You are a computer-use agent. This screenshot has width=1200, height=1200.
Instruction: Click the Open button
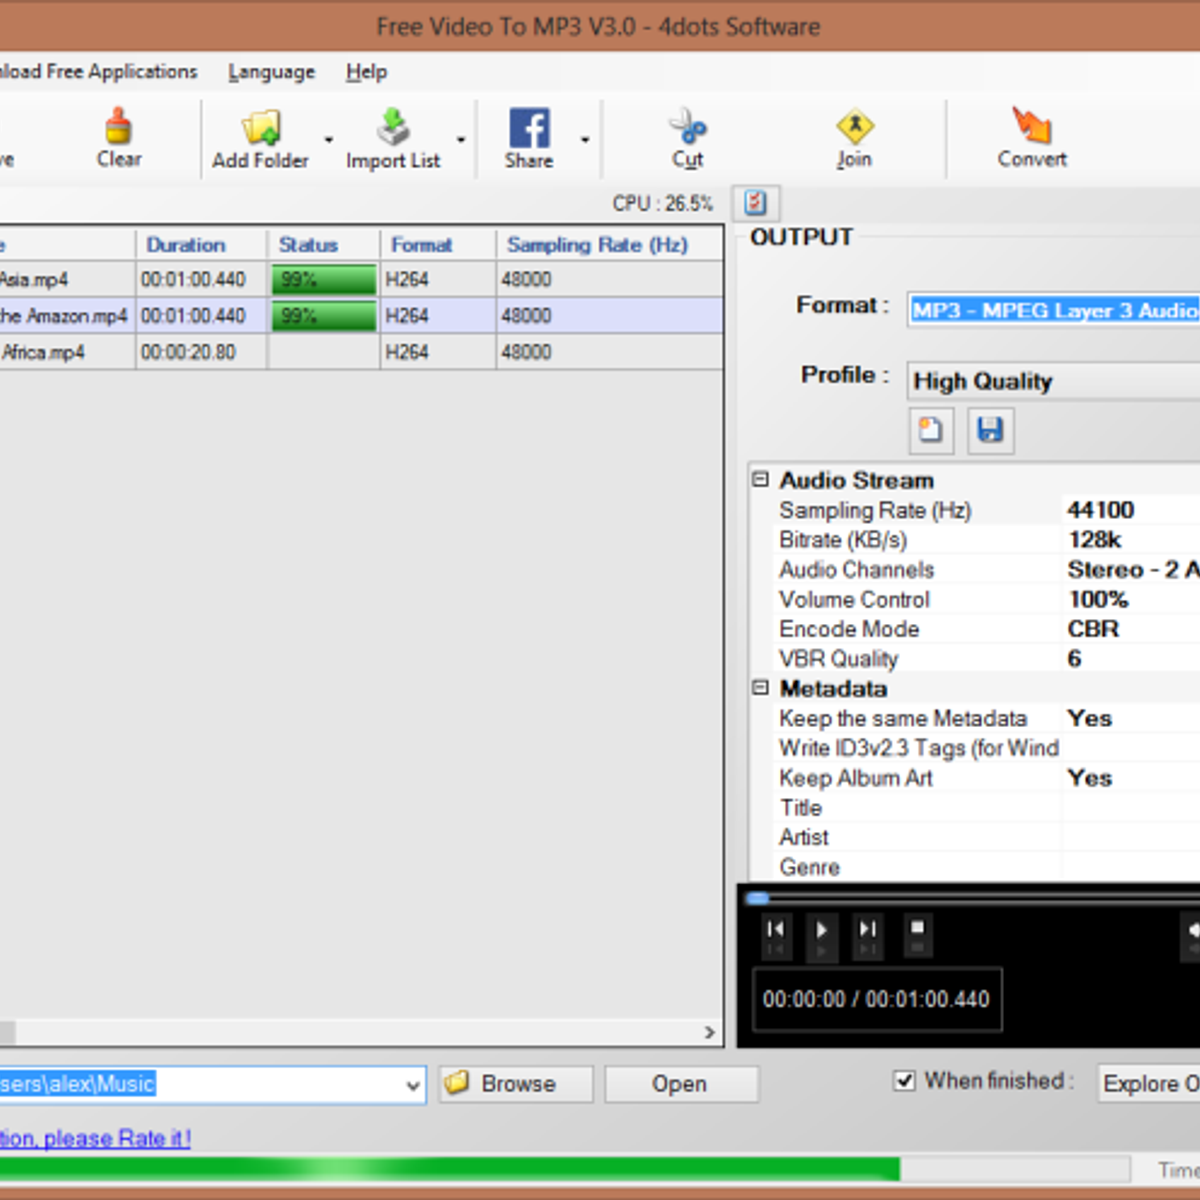tap(680, 1084)
